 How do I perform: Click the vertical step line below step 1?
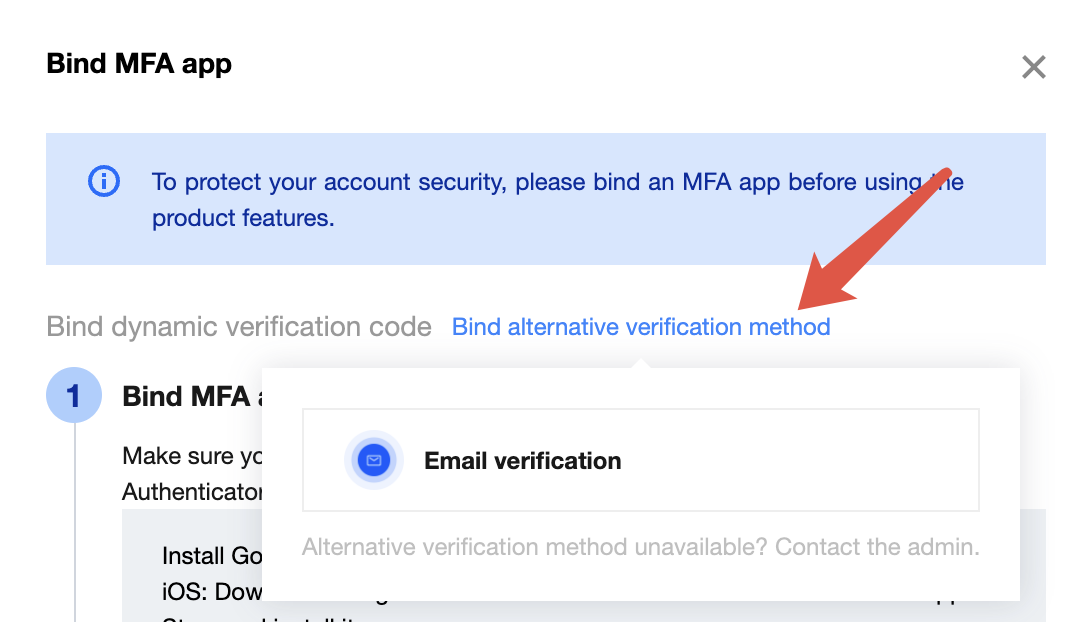coord(74,520)
